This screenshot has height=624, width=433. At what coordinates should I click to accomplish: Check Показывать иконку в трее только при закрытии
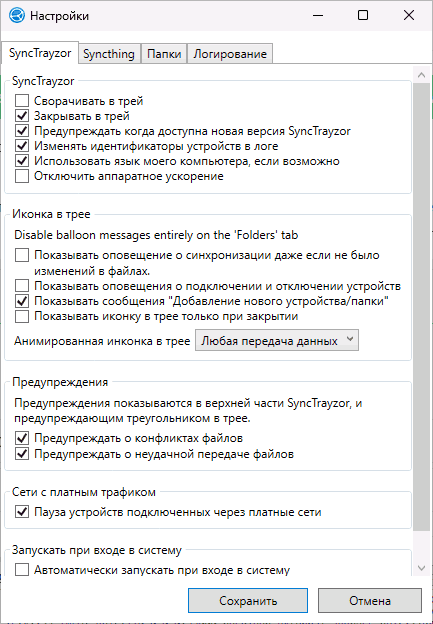pyautogui.click(x=22, y=316)
